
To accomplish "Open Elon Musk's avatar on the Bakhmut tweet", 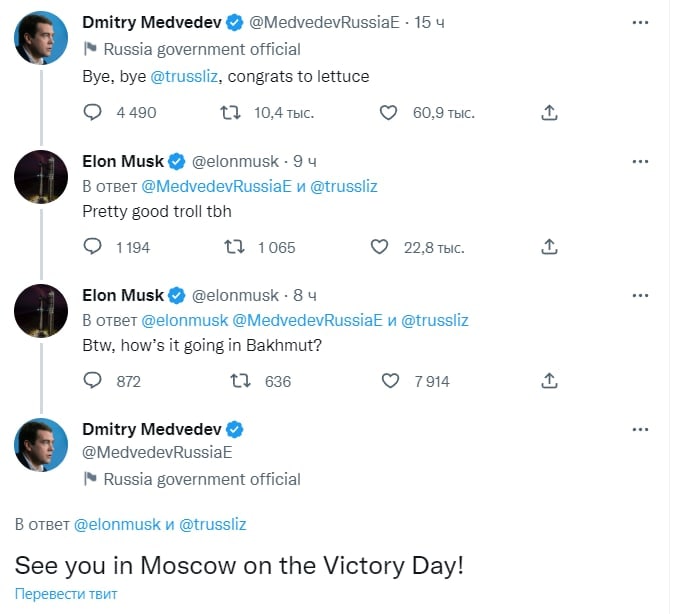I will coord(41,311).
